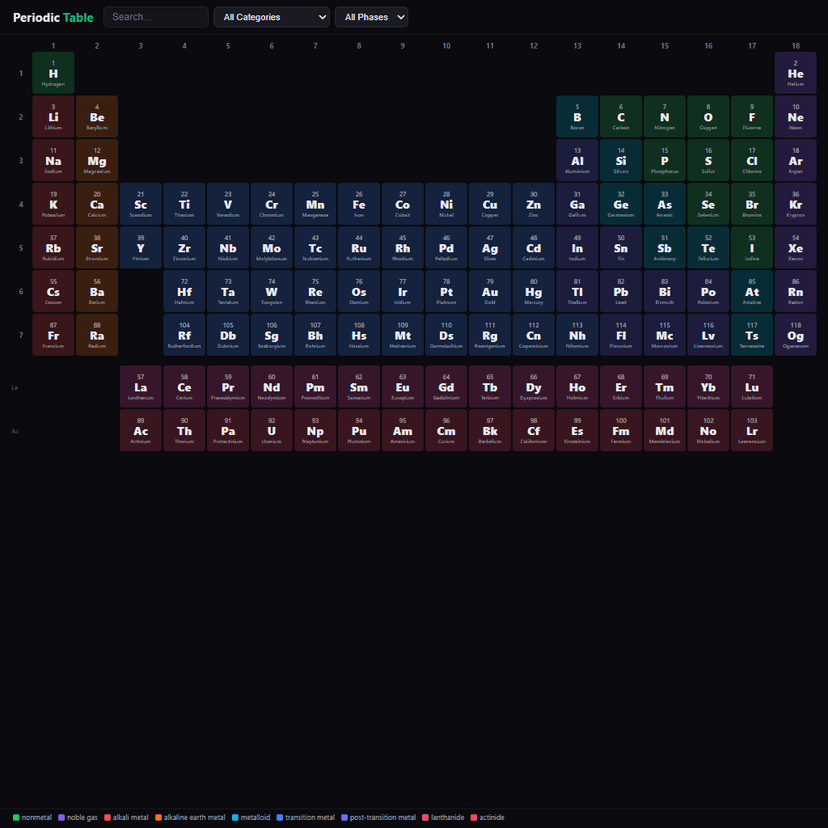Select the Nitrogen (N) tile
This screenshot has height=828, width=828.
(x=665, y=117)
